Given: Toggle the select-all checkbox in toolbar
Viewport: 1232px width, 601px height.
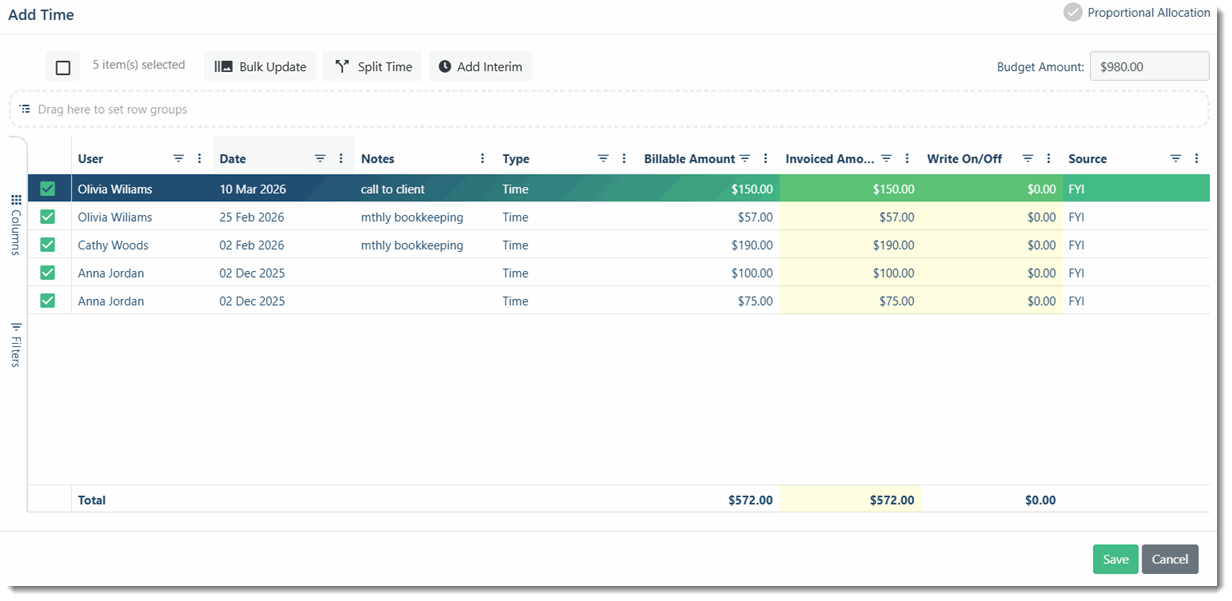Looking at the screenshot, I should (x=63, y=67).
